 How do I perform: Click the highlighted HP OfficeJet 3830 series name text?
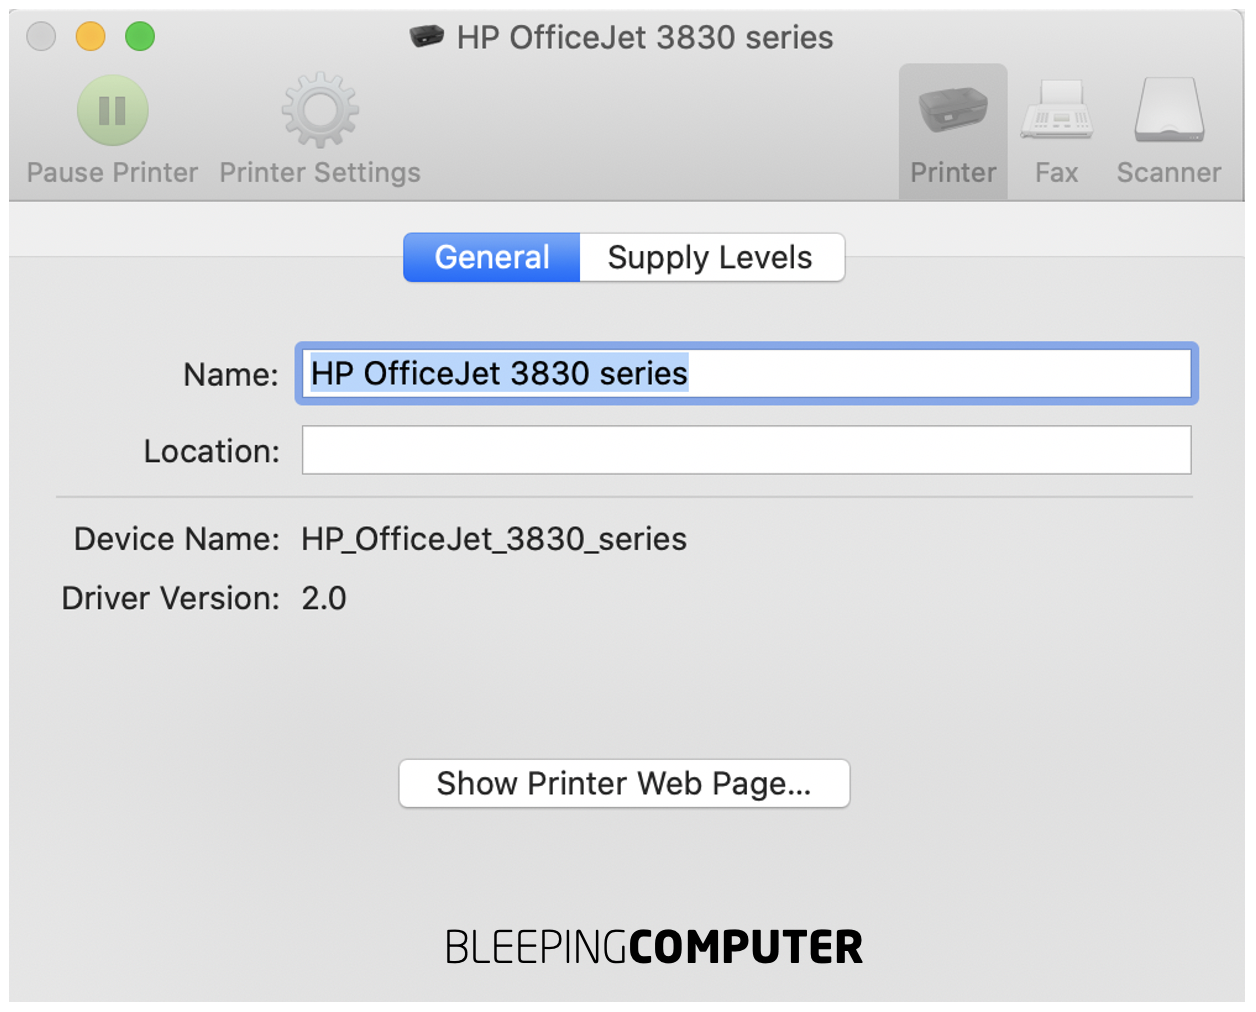point(498,373)
